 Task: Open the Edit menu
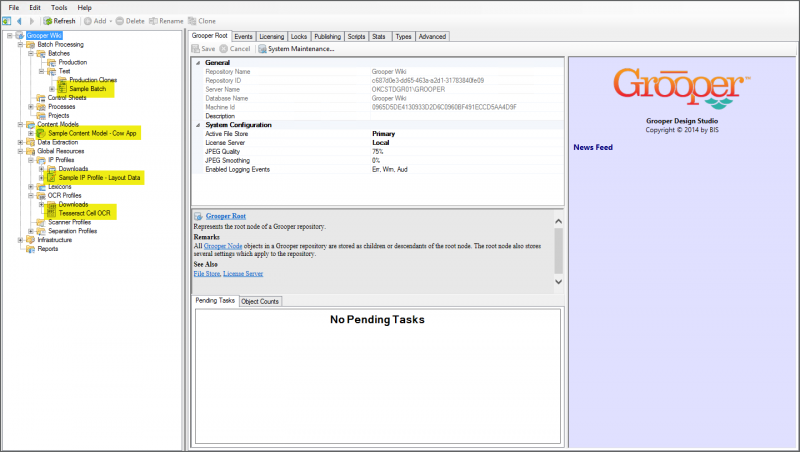[35, 8]
